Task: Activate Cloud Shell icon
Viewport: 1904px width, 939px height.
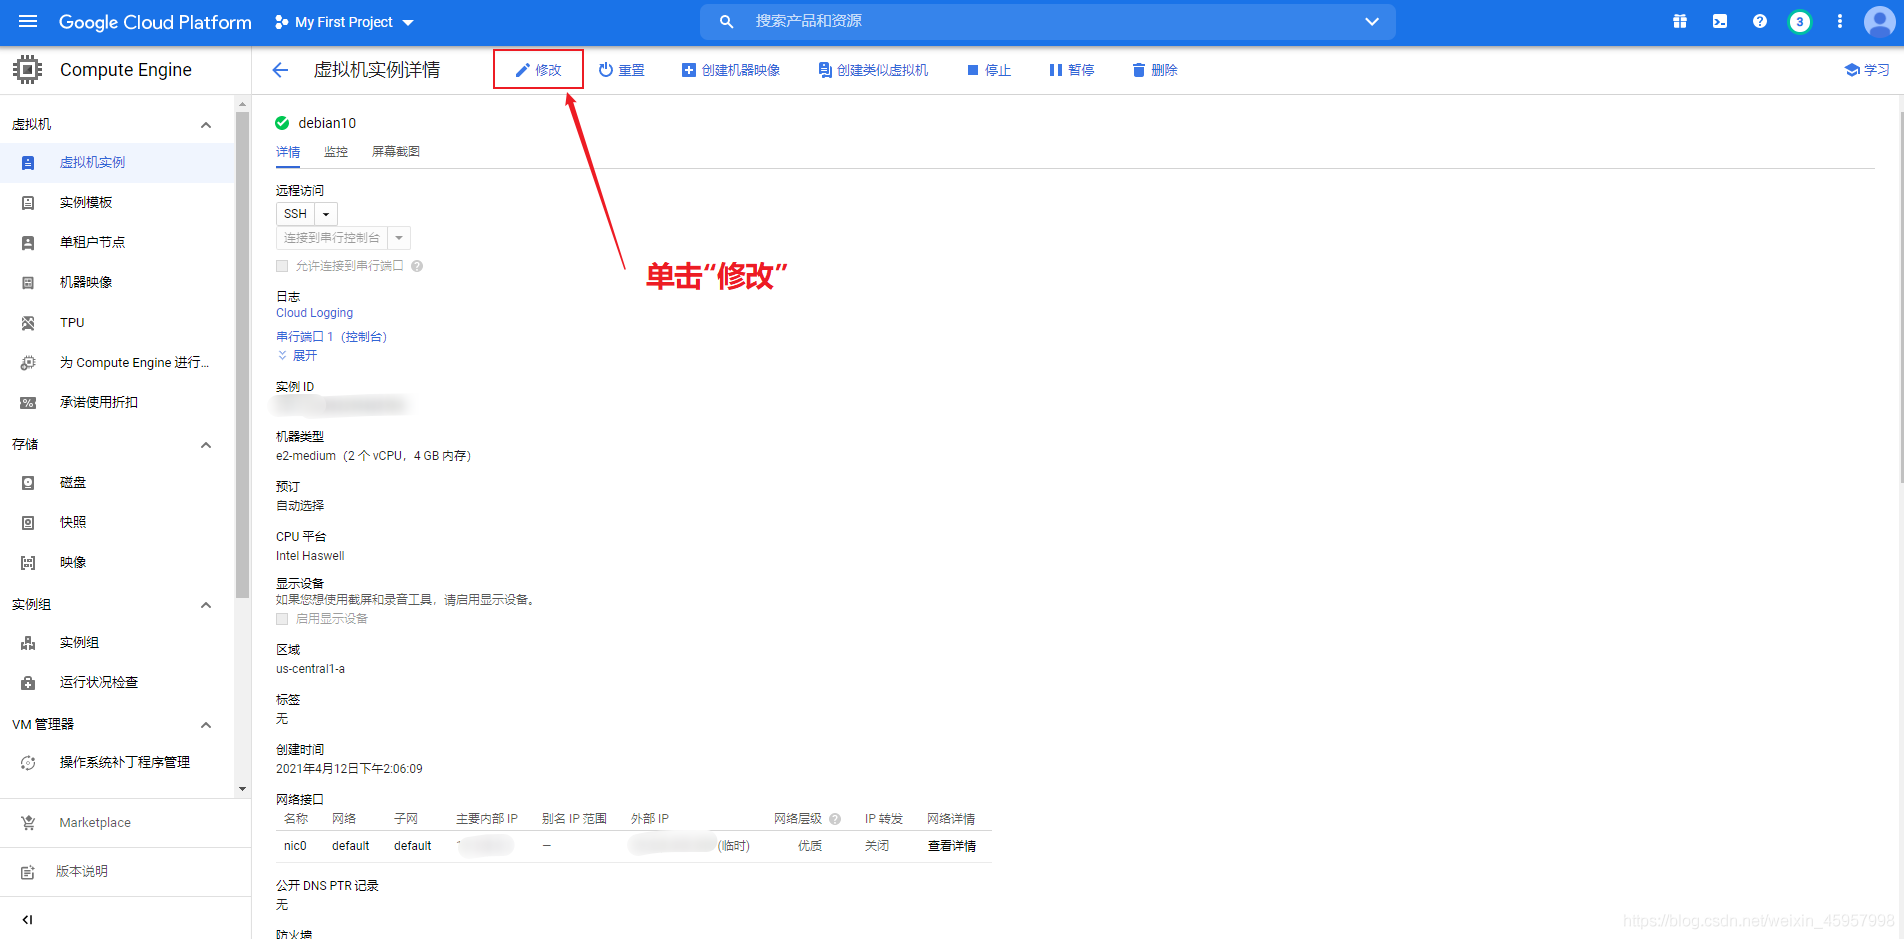Action: tap(1720, 21)
